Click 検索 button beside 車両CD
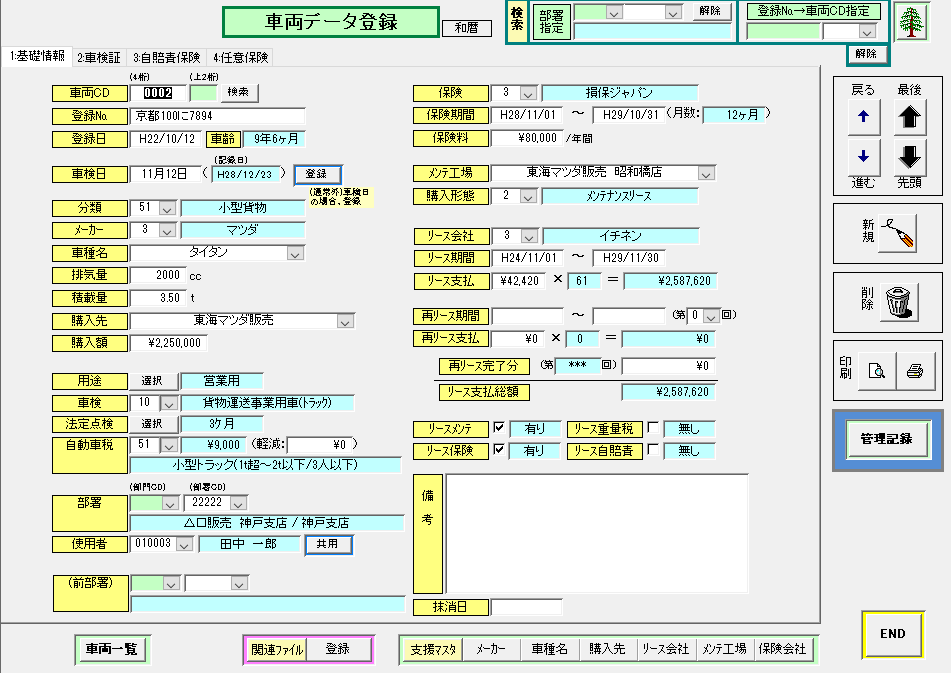The image size is (951, 673). pyautogui.click(x=238, y=92)
